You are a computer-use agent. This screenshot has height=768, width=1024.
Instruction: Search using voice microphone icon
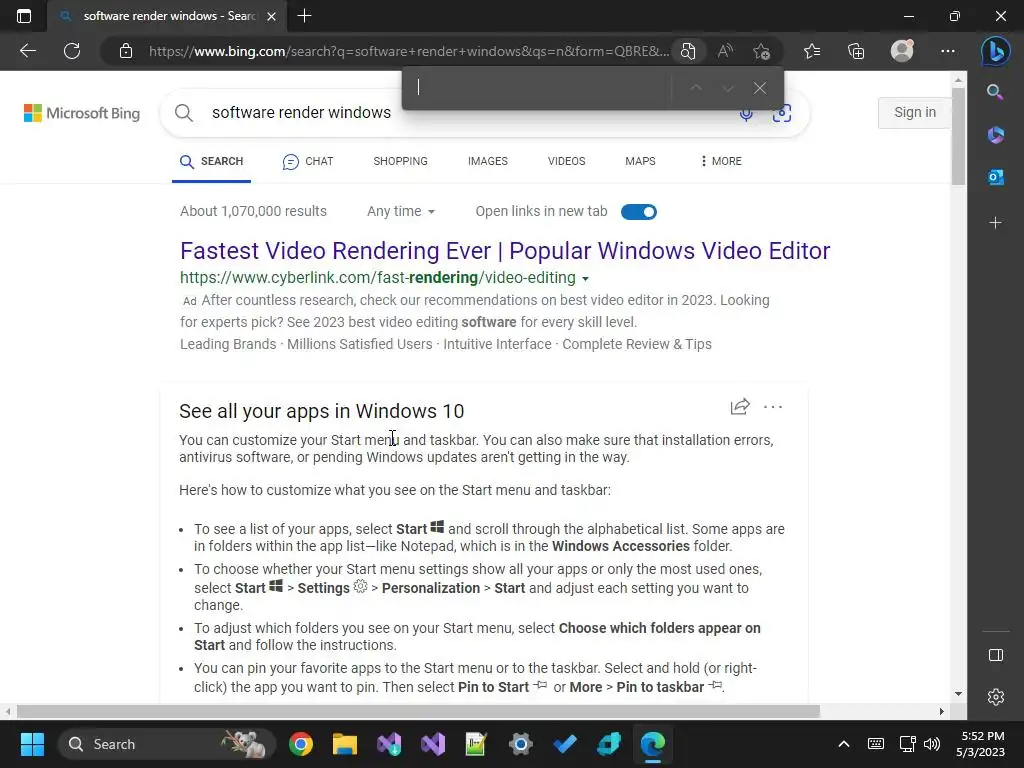pos(746,114)
